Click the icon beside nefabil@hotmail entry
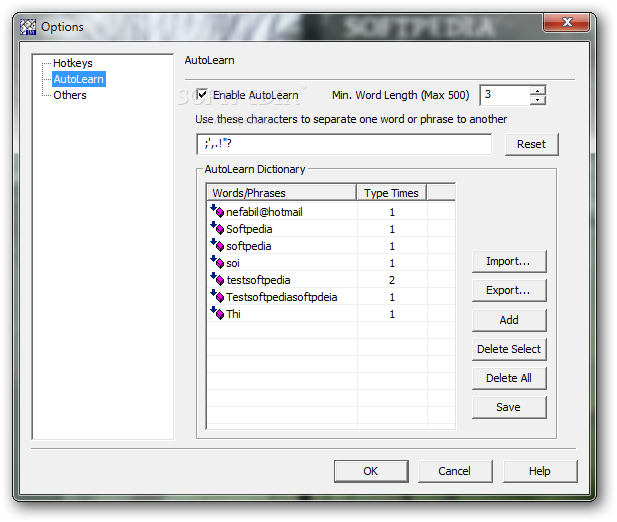This screenshot has height=522, width=617. point(217,211)
